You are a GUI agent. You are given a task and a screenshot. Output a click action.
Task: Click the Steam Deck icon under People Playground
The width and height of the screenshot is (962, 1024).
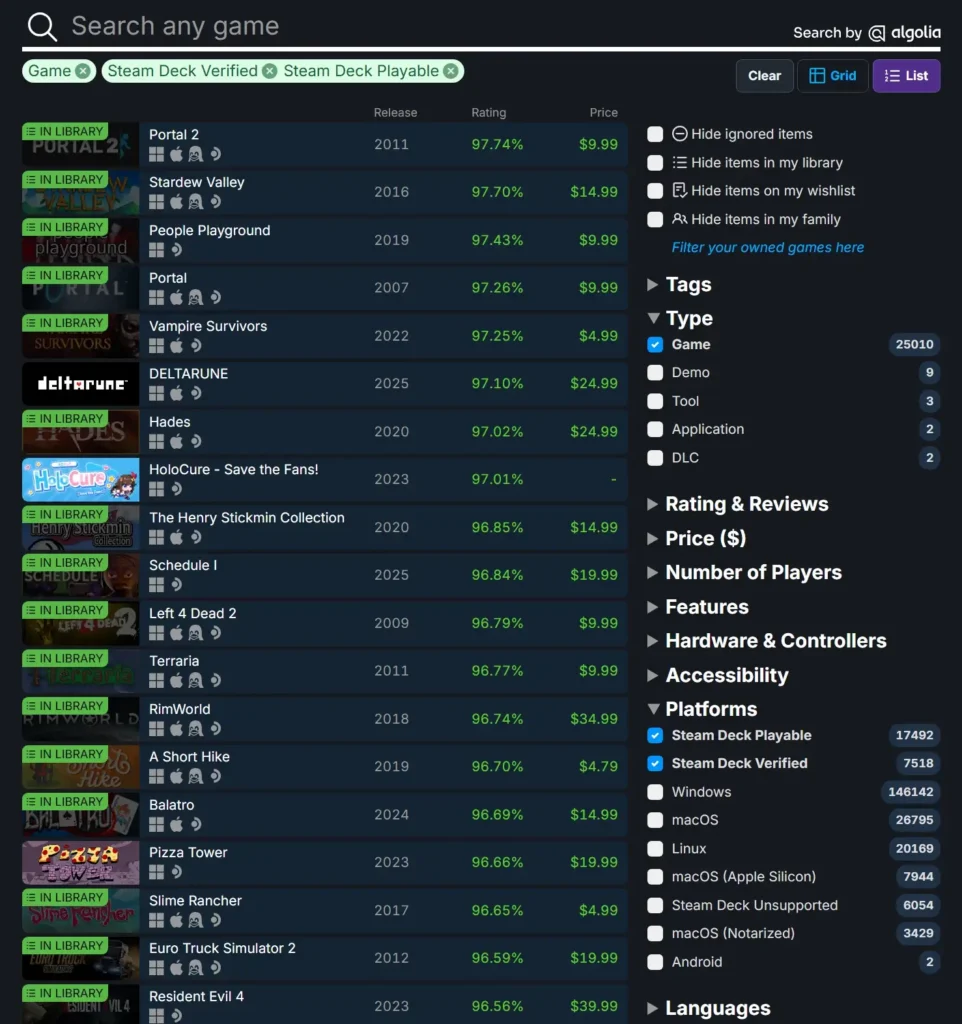(x=176, y=249)
